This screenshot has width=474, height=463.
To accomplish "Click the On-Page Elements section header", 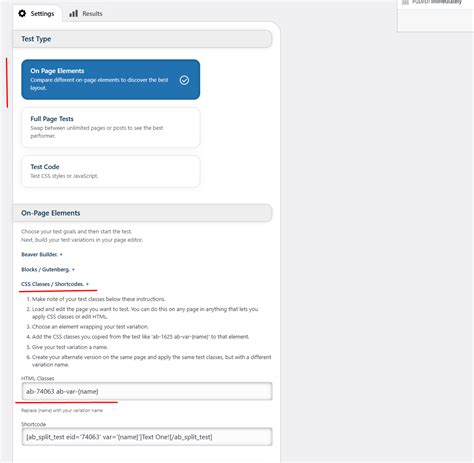I will click(142, 213).
